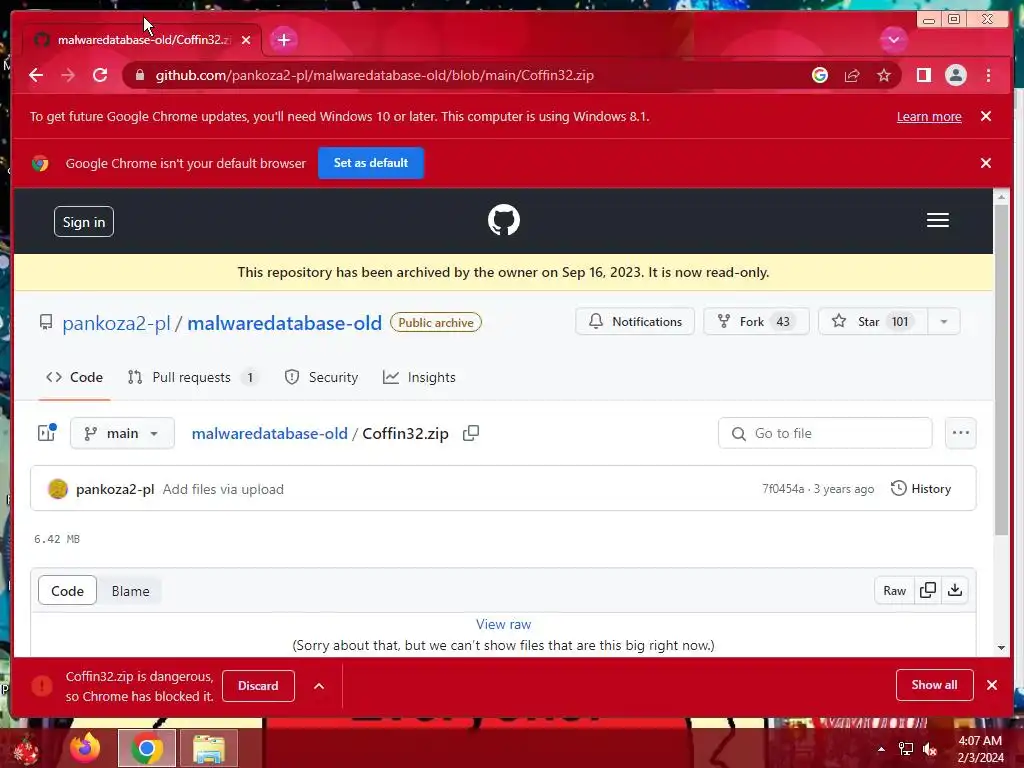Close the downloads bar
Image resolution: width=1024 pixels, height=768 pixels.
click(992, 684)
